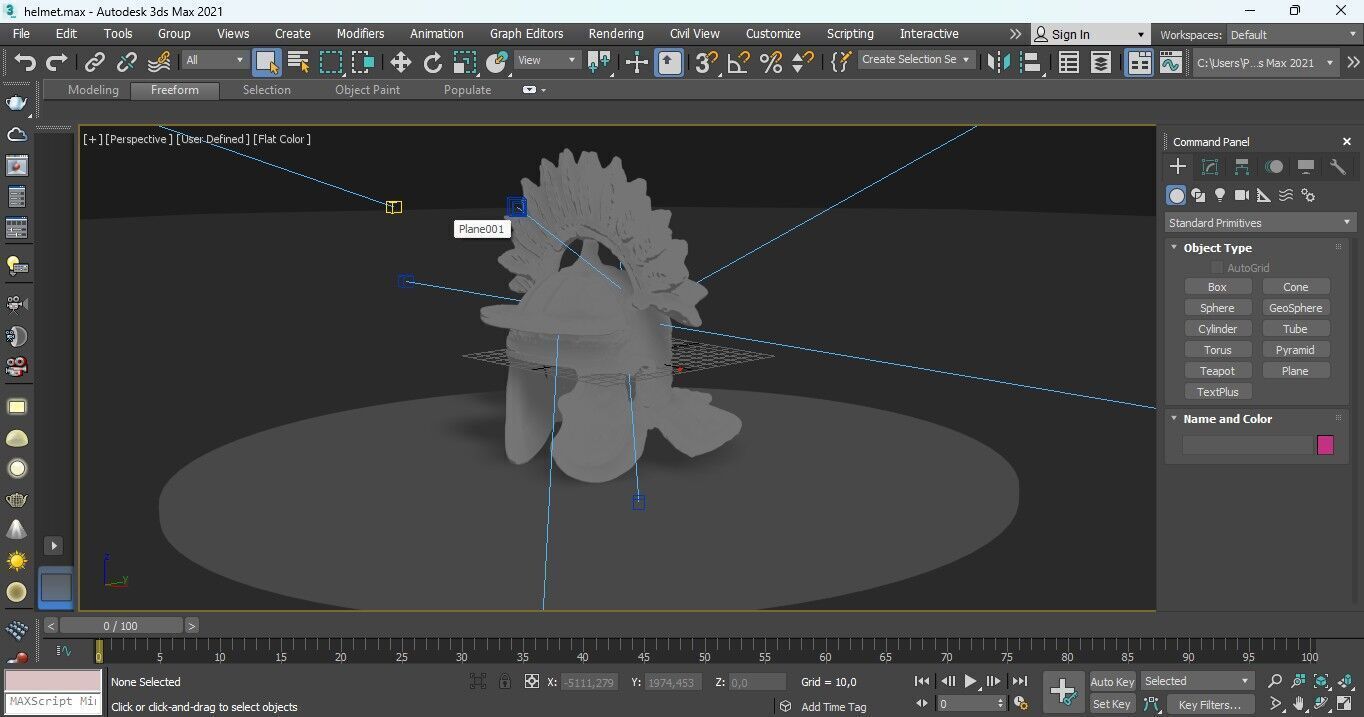Switch to the Object Paint ribbon tab
The height and width of the screenshot is (717, 1364).
pyautogui.click(x=367, y=90)
